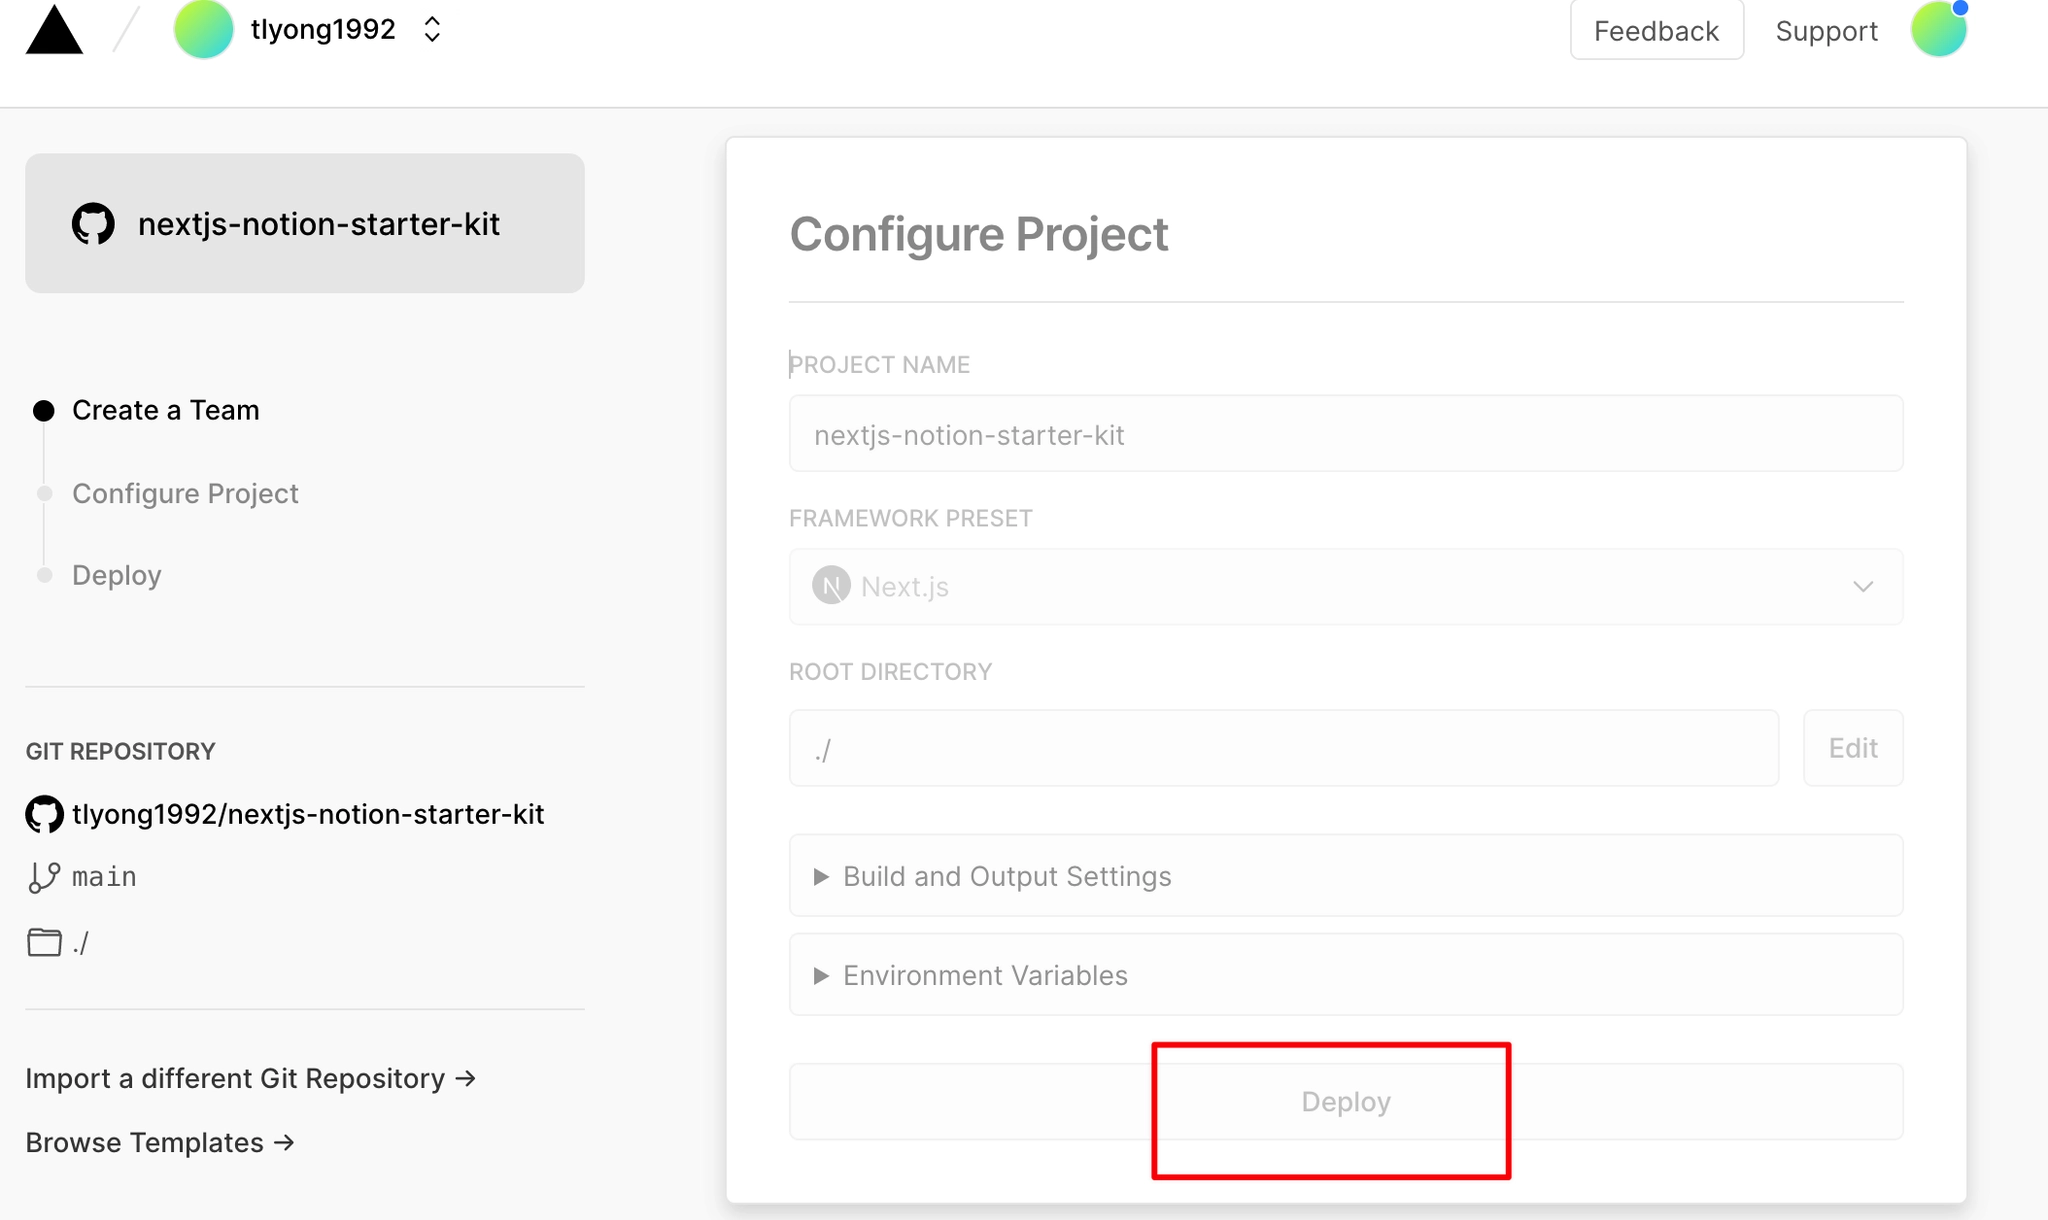Click the tlyong1992 username in header
The image size is (2048, 1220).
click(323, 30)
